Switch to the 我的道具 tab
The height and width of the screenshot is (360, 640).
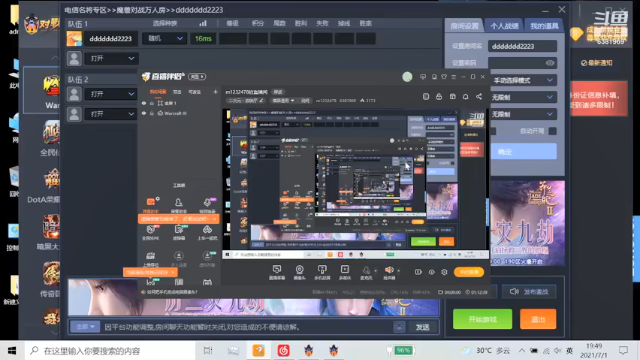(x=544, y=26)
